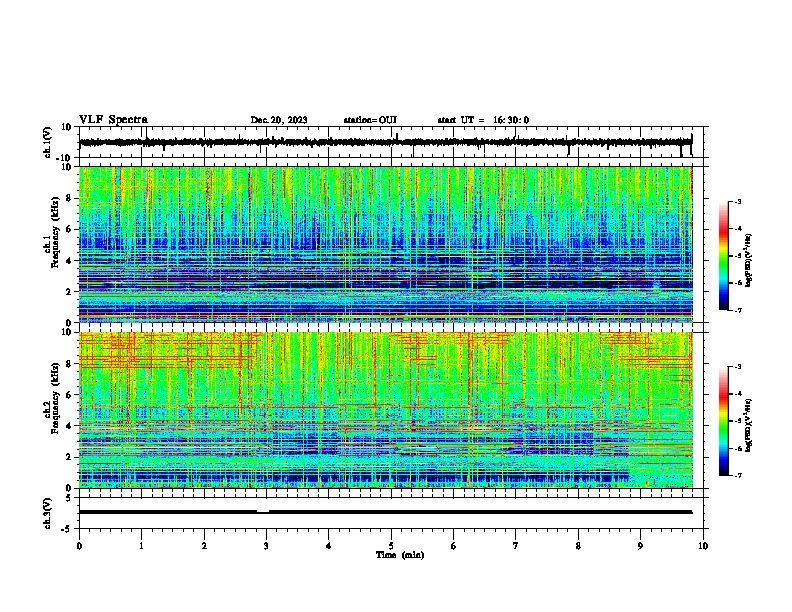Click the "2" kHz tick on ch.1 frequency axis
This screenshot has height=612, width=792.
pyautogui.click(x=69, y=291)
